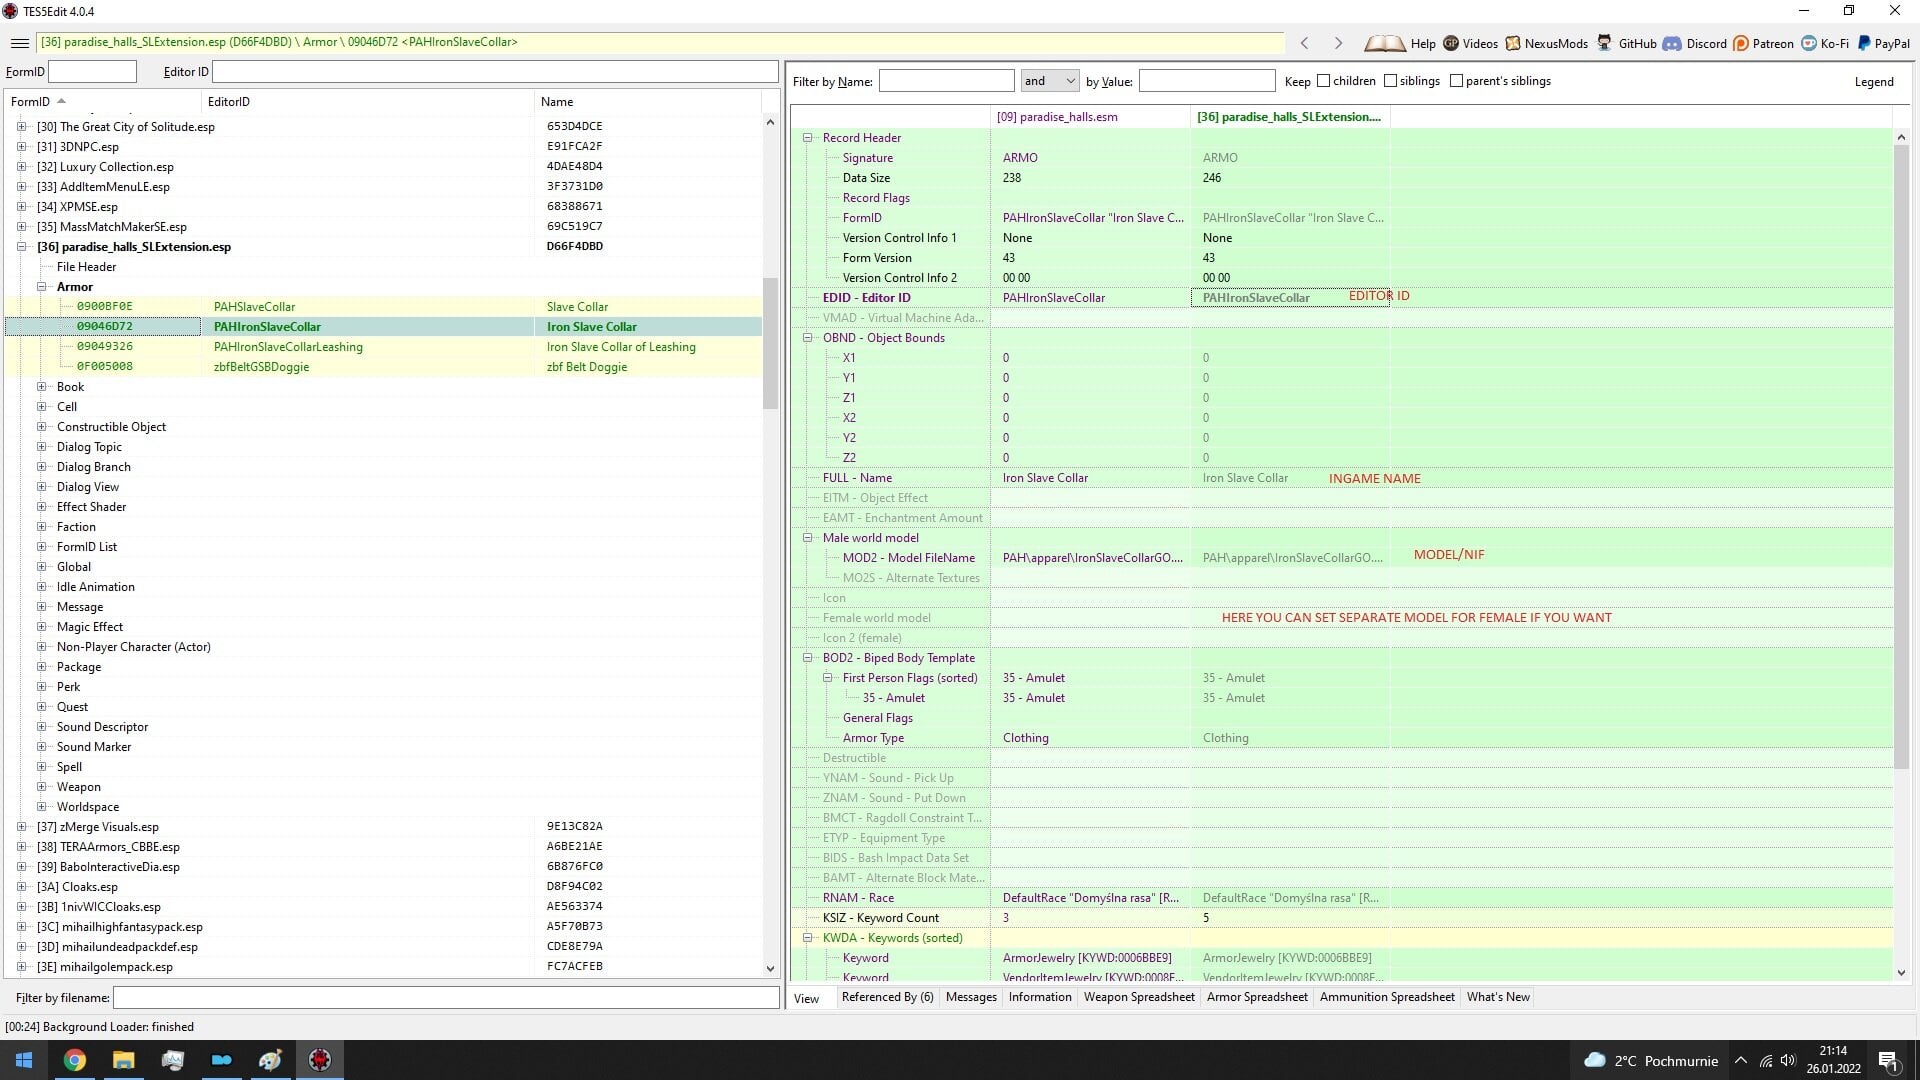The image size is (1920, 1080).
Task: Collapse KWDA - Keywords section
Action: coord(808,938)
